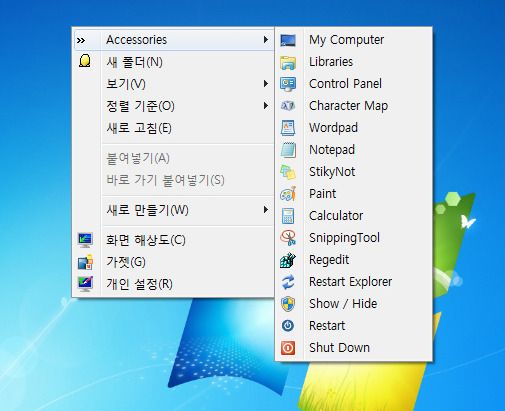Select 새로 고침(E) to refresh
Viewport: 505px width, 411px height.
pos(173,128)
